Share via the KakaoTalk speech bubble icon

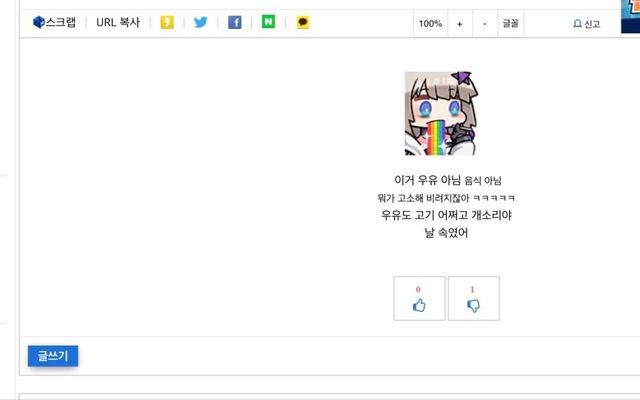pyautogui.click(x=302, y=22)
